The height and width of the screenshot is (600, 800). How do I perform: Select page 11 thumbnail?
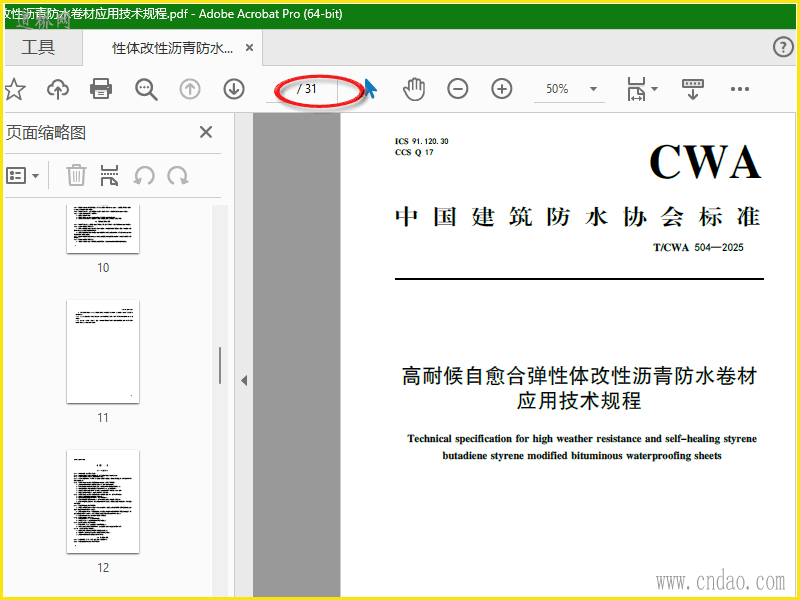point(103,352)
